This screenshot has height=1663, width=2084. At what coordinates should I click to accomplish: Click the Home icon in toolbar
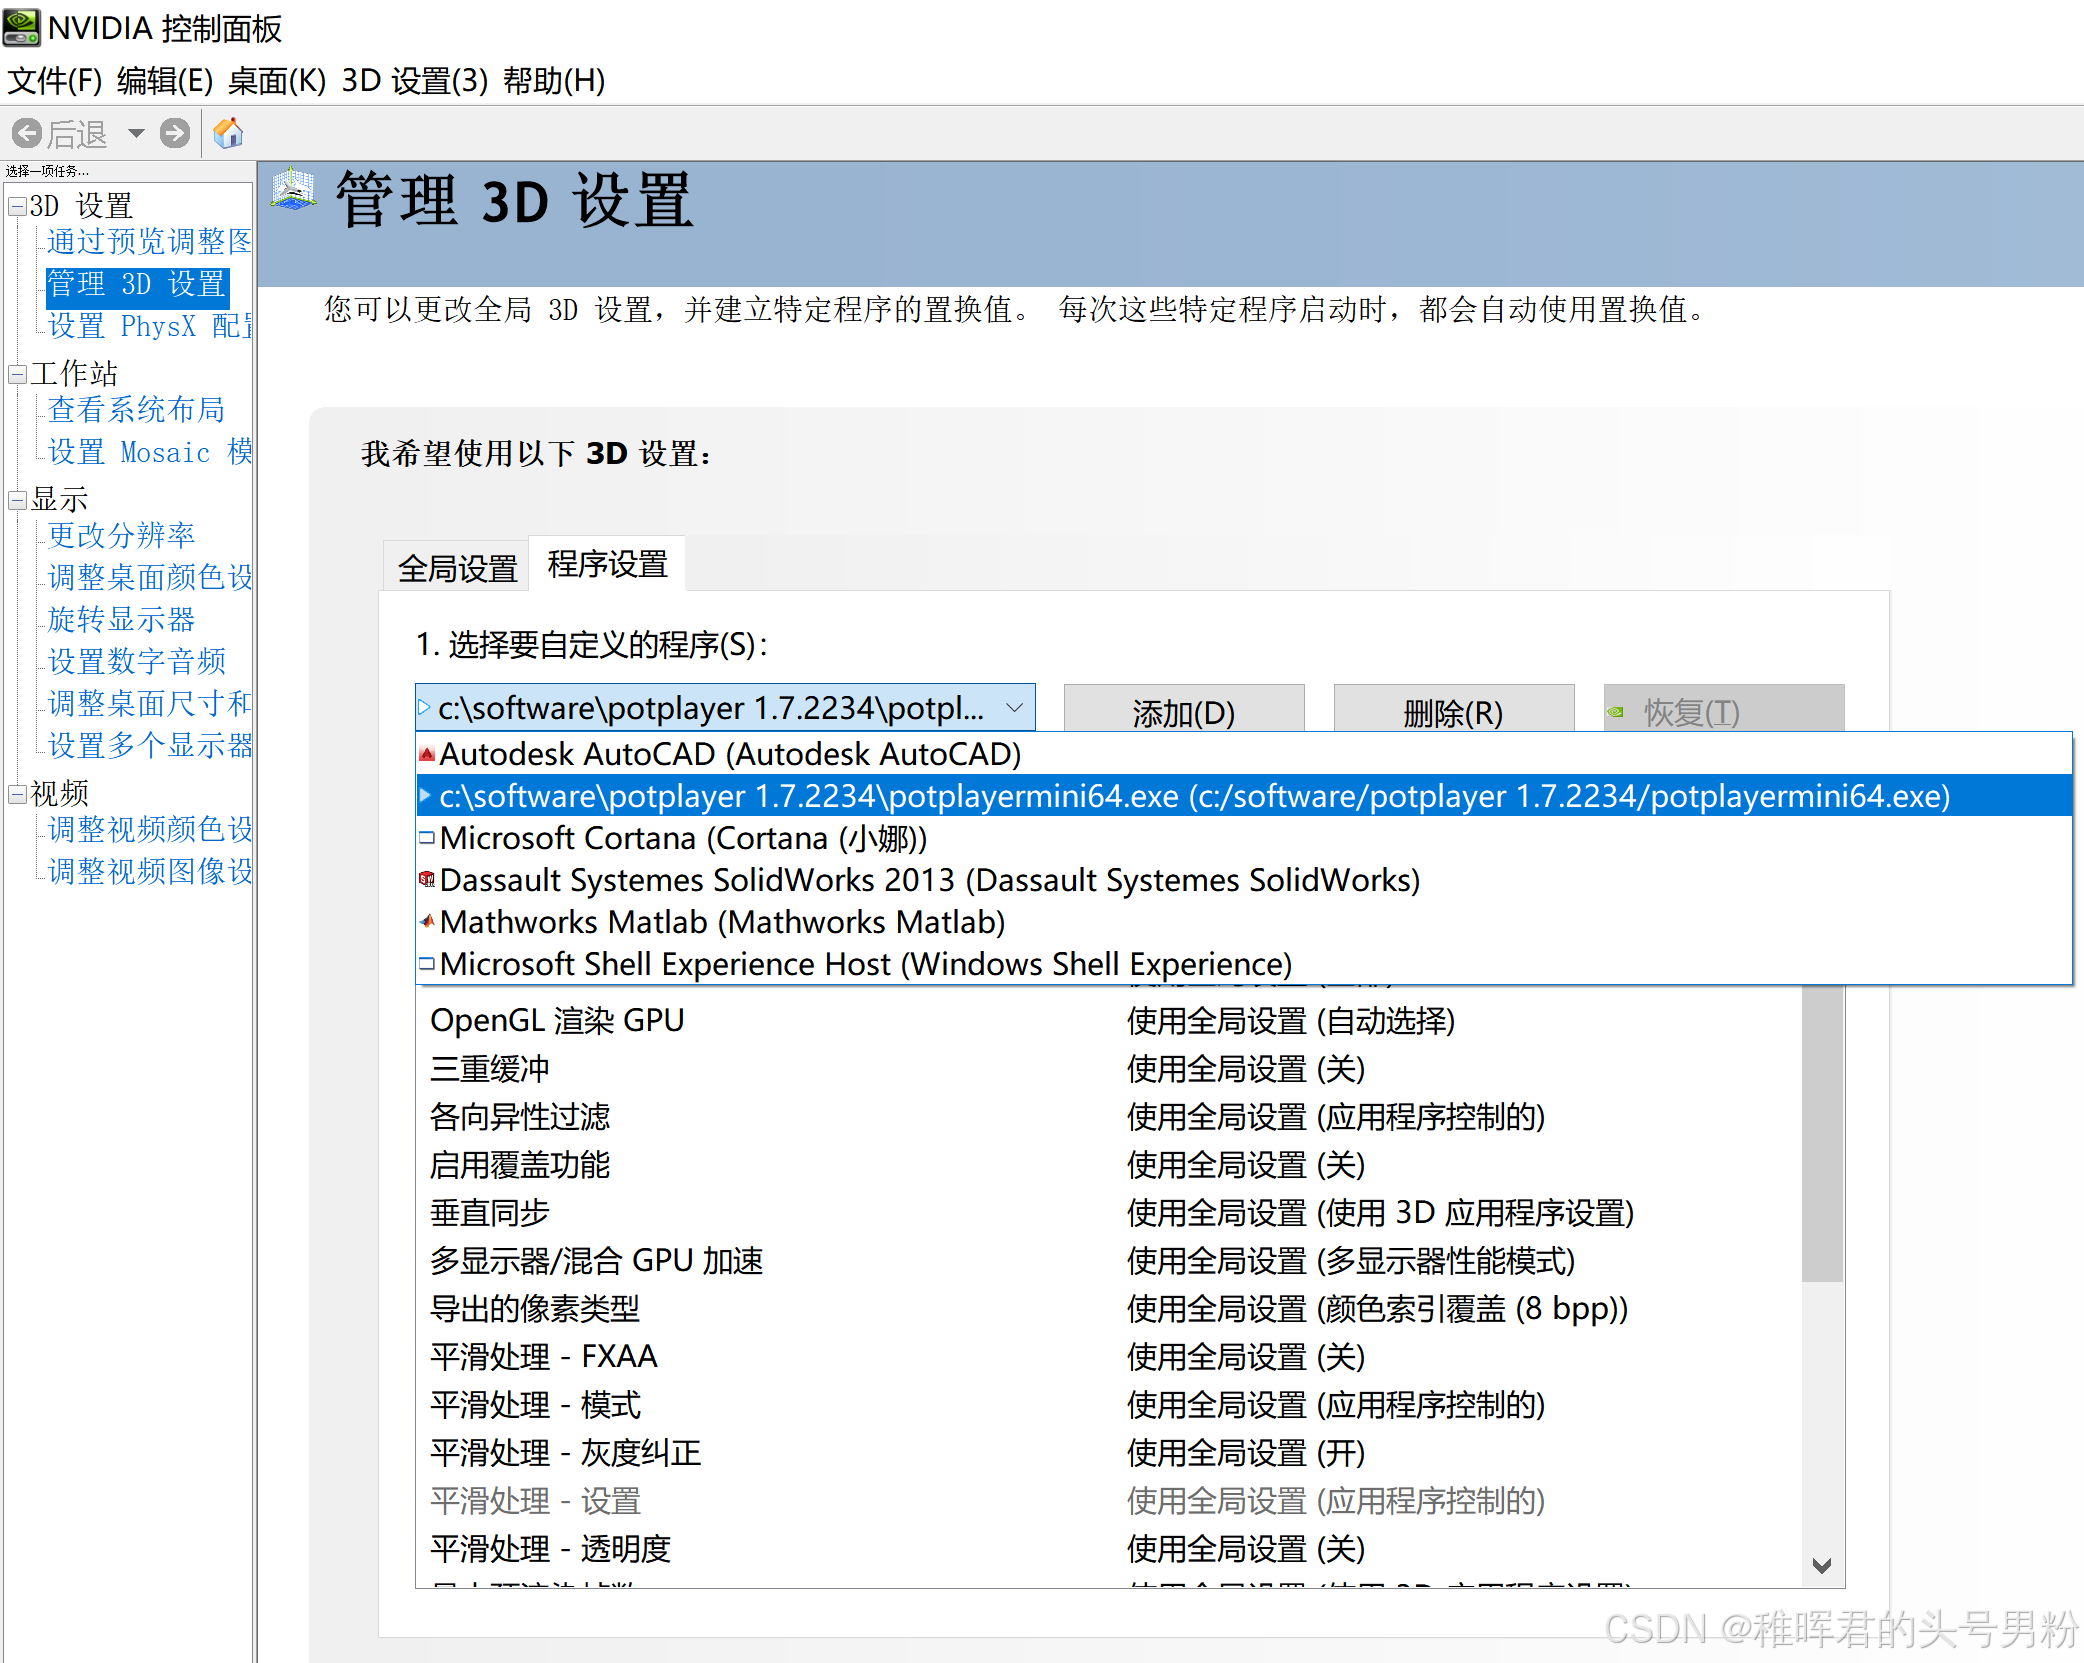228,133
